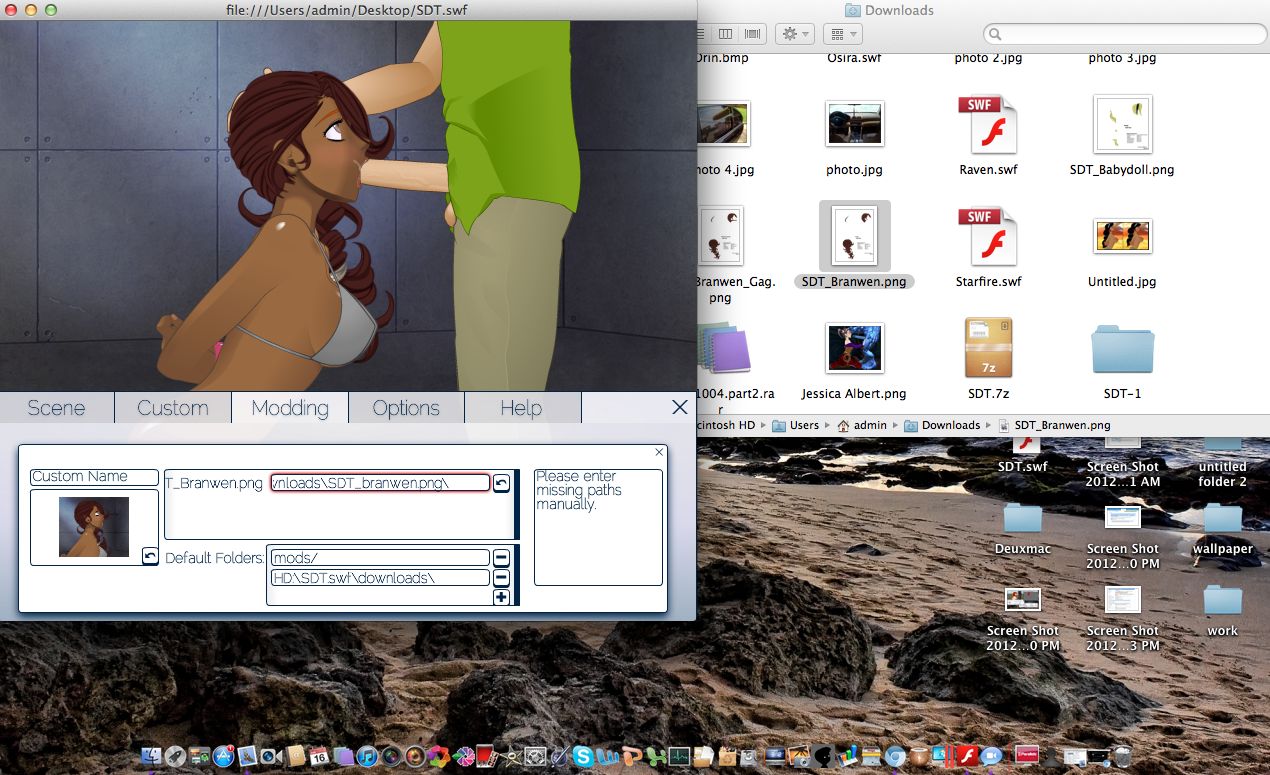
Task: Reset the SDT_branwen.png path entry
Action: tap(502, 483)
